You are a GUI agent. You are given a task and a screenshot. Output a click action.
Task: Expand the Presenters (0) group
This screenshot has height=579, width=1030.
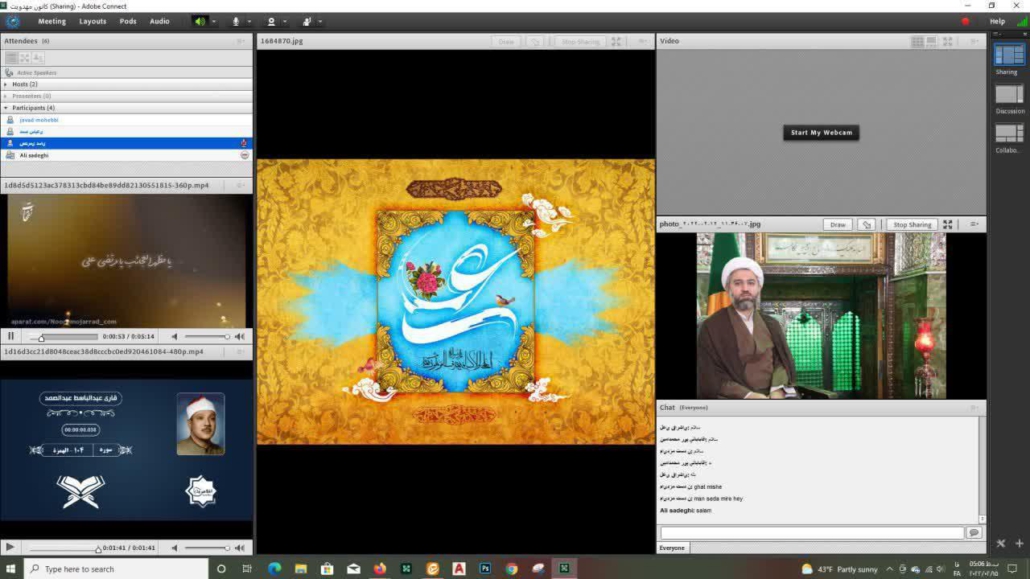click(6, 96)
